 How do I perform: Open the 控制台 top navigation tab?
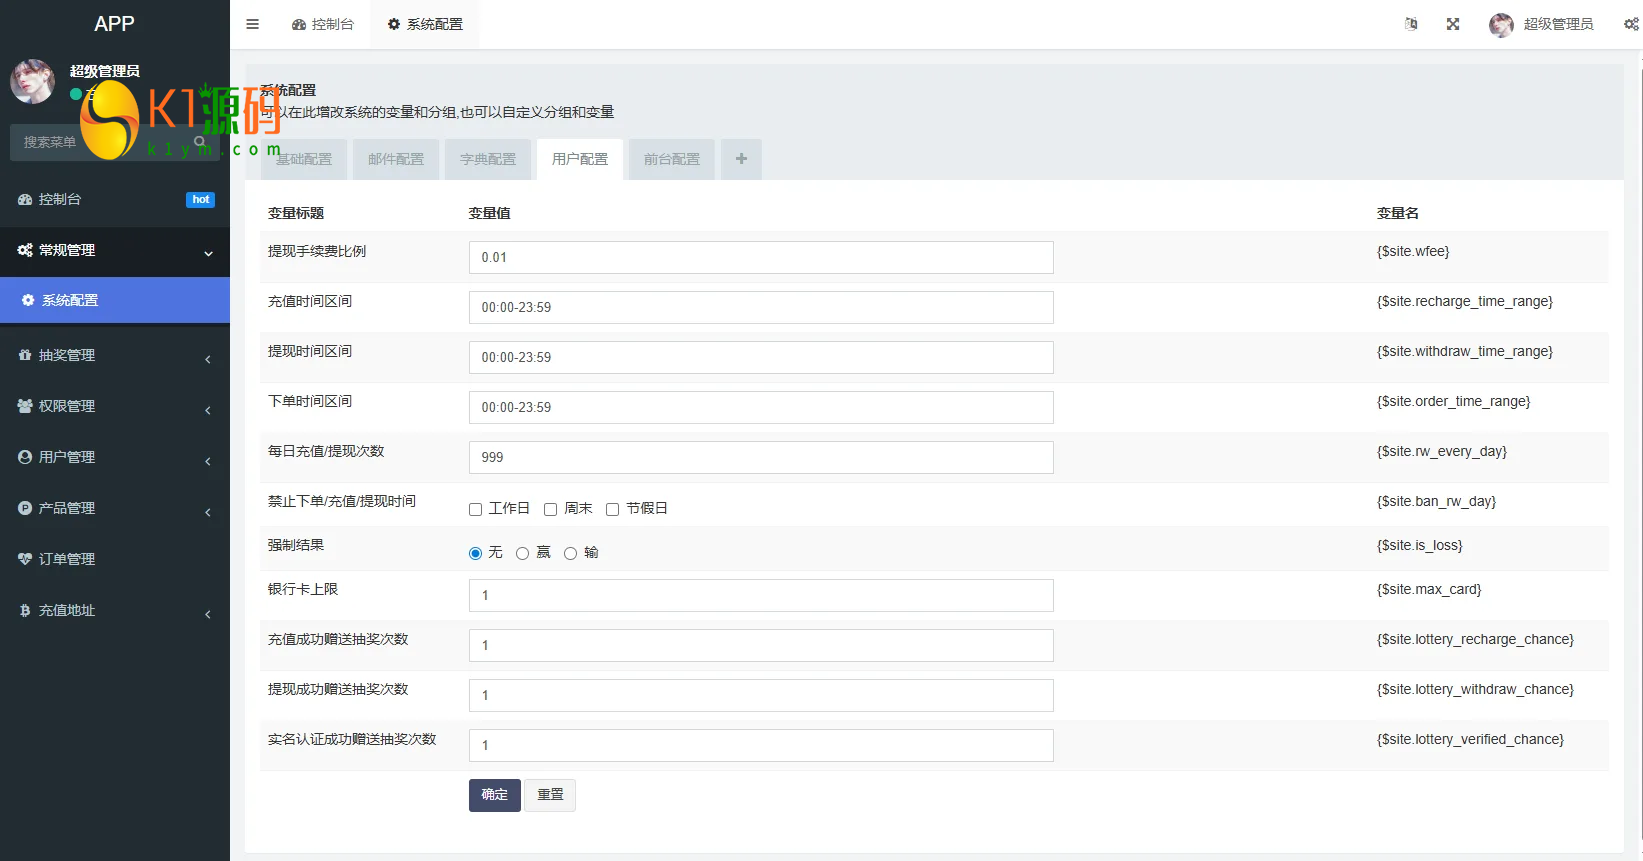pos(323,24)
